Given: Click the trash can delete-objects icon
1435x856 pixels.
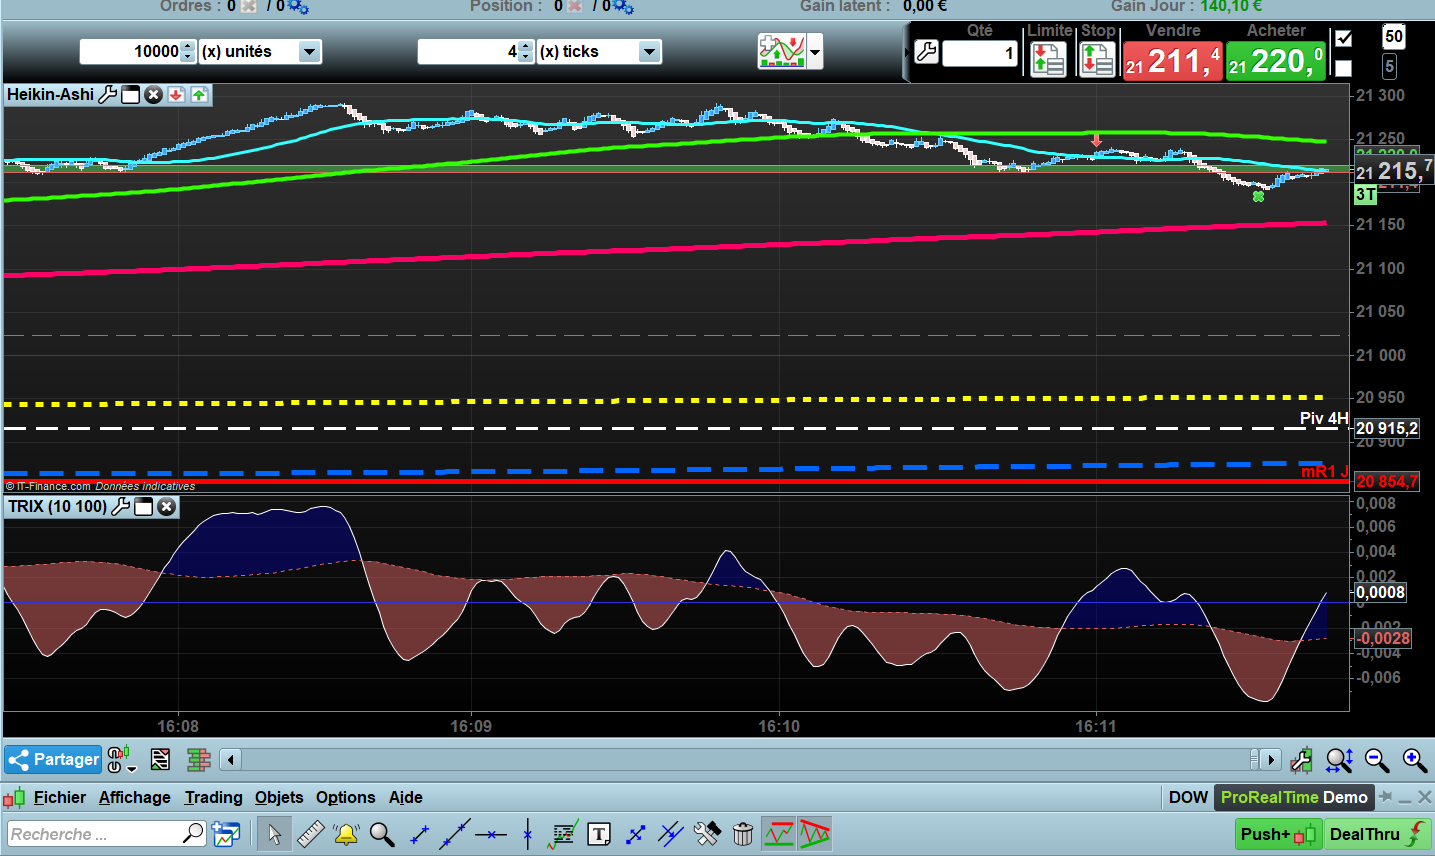Looking at the screenshot, I should point(743,834).
